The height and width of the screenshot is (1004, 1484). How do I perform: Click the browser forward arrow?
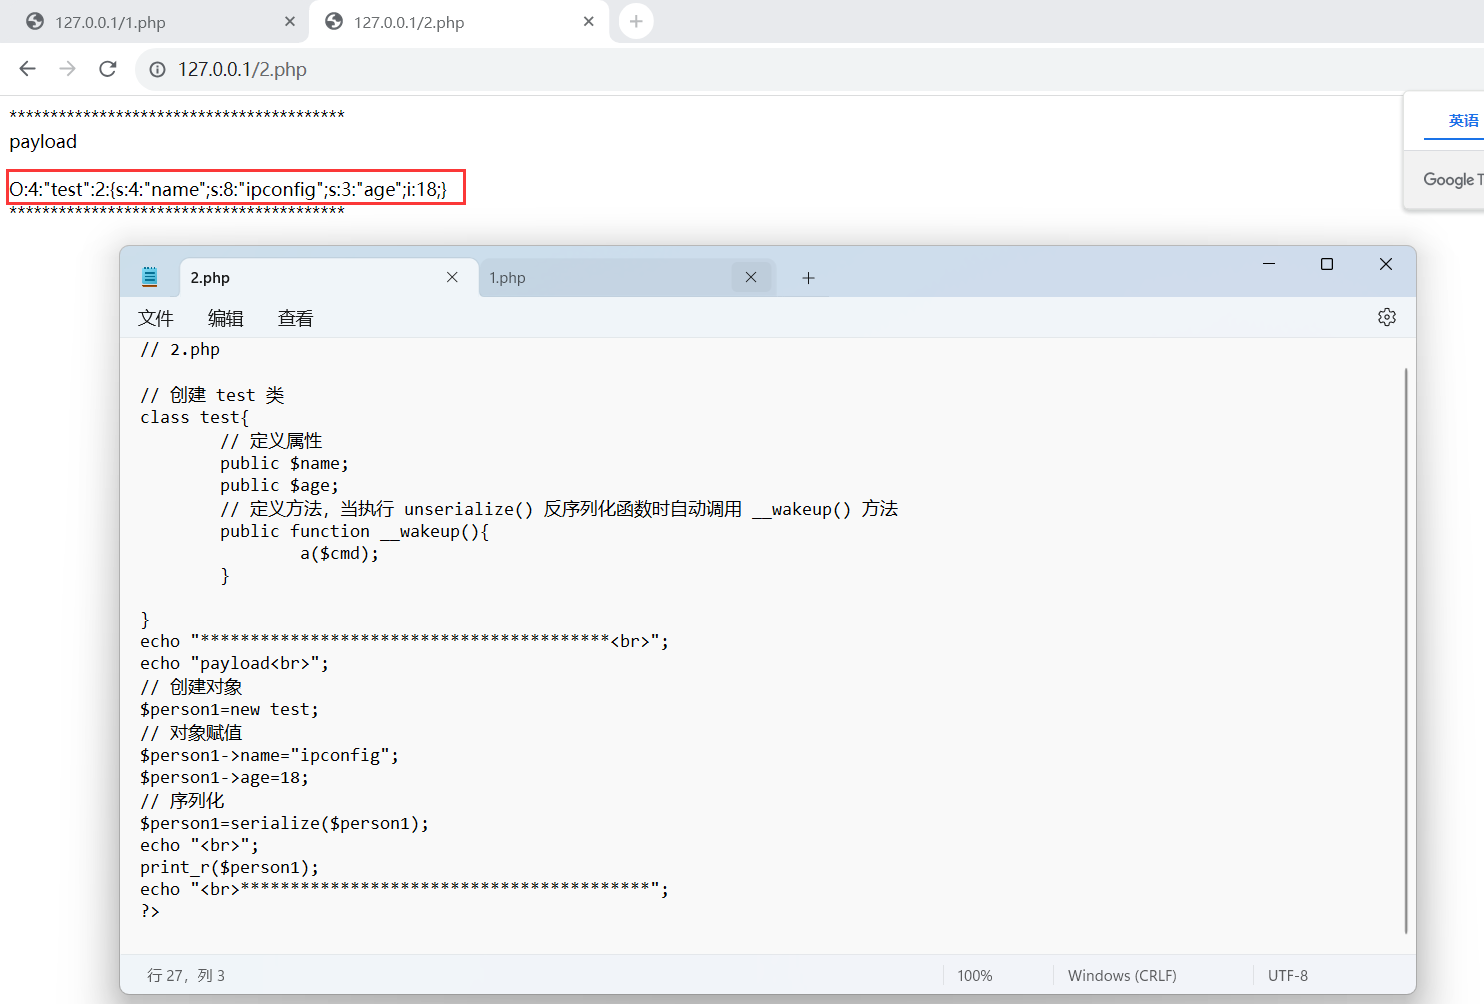coord(67,69)
